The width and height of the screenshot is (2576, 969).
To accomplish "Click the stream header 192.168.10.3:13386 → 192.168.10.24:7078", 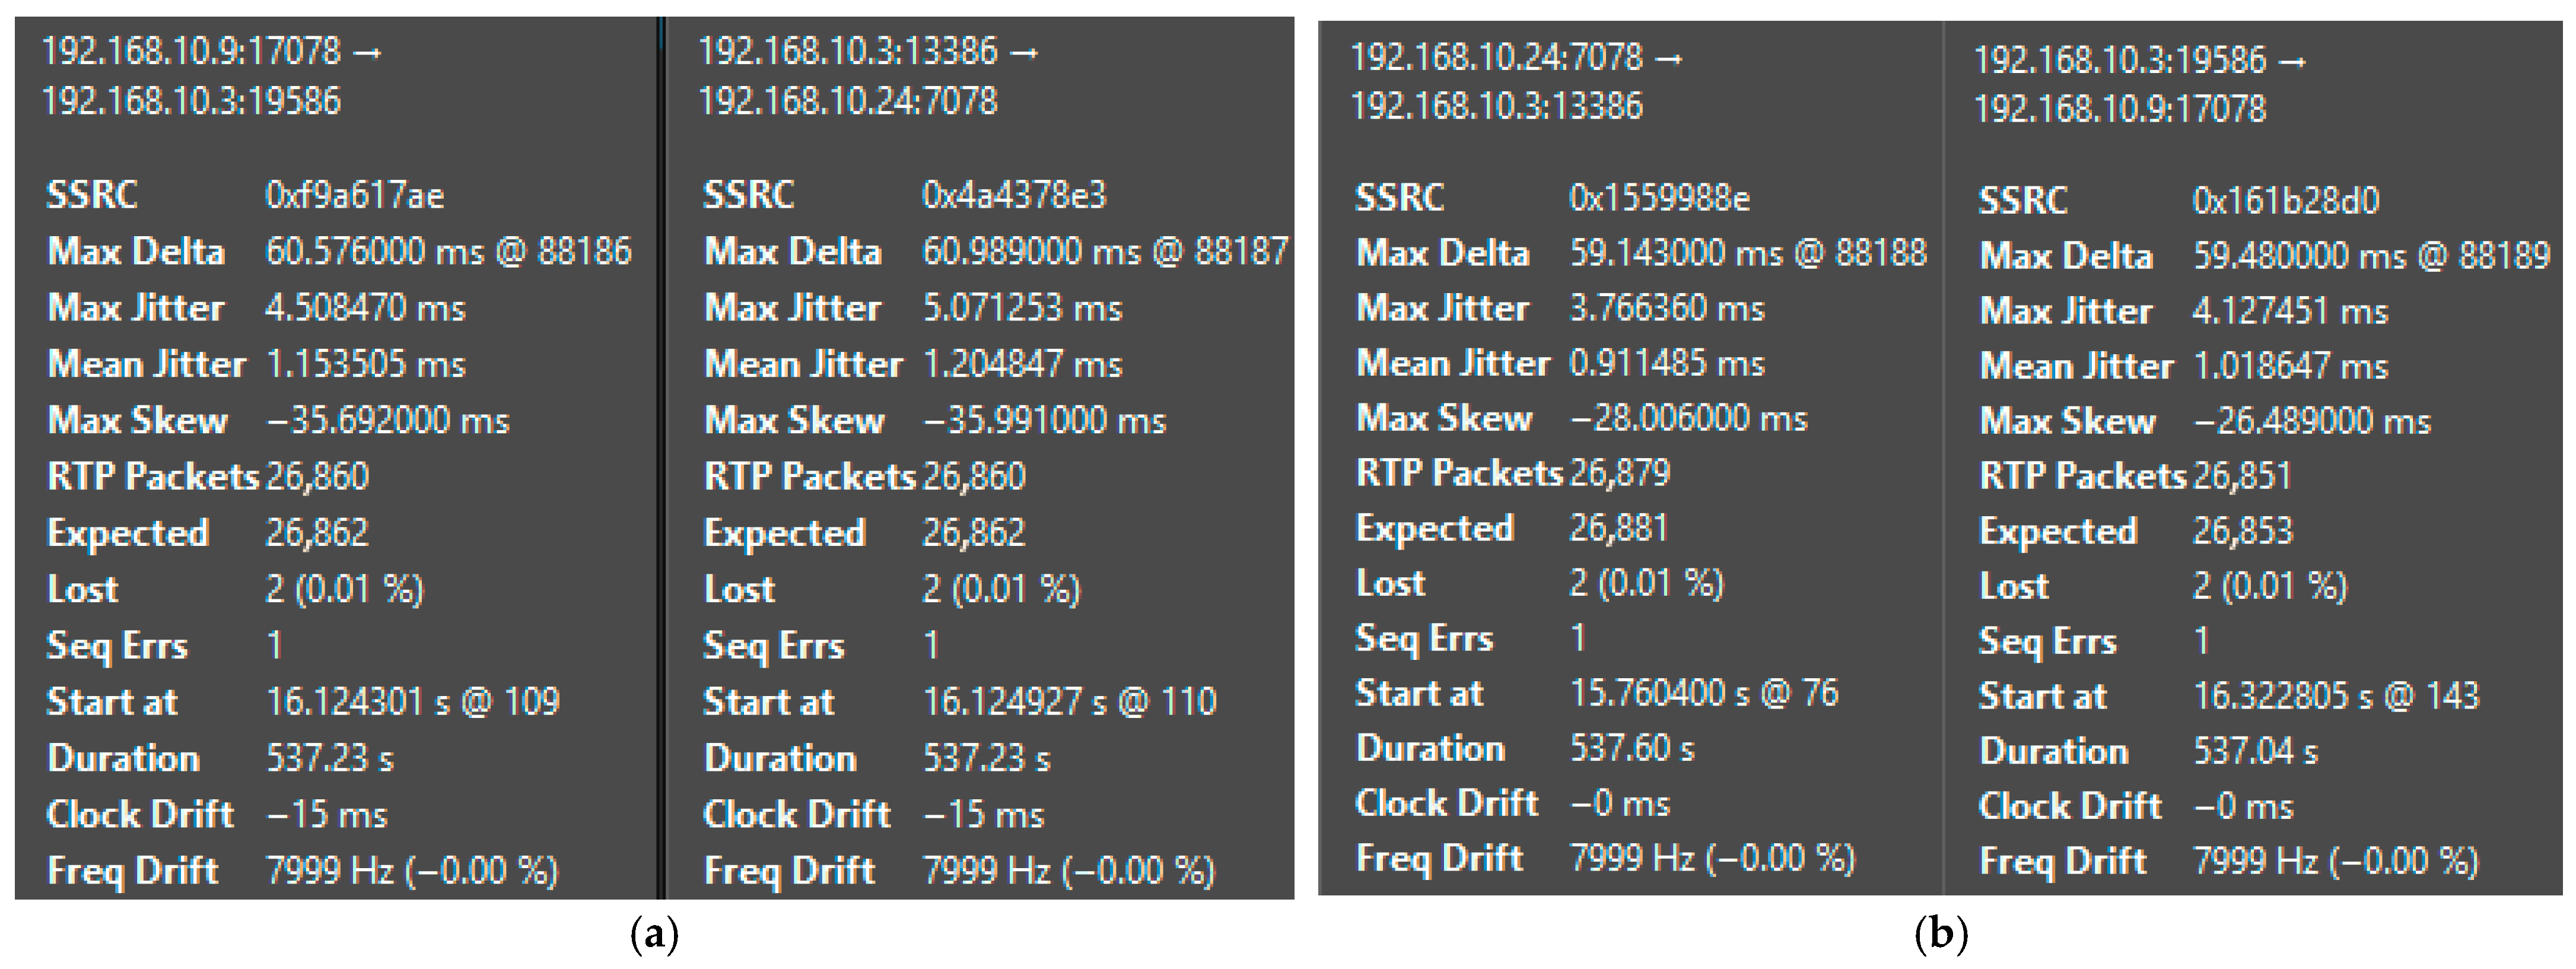I will [866, 76].
